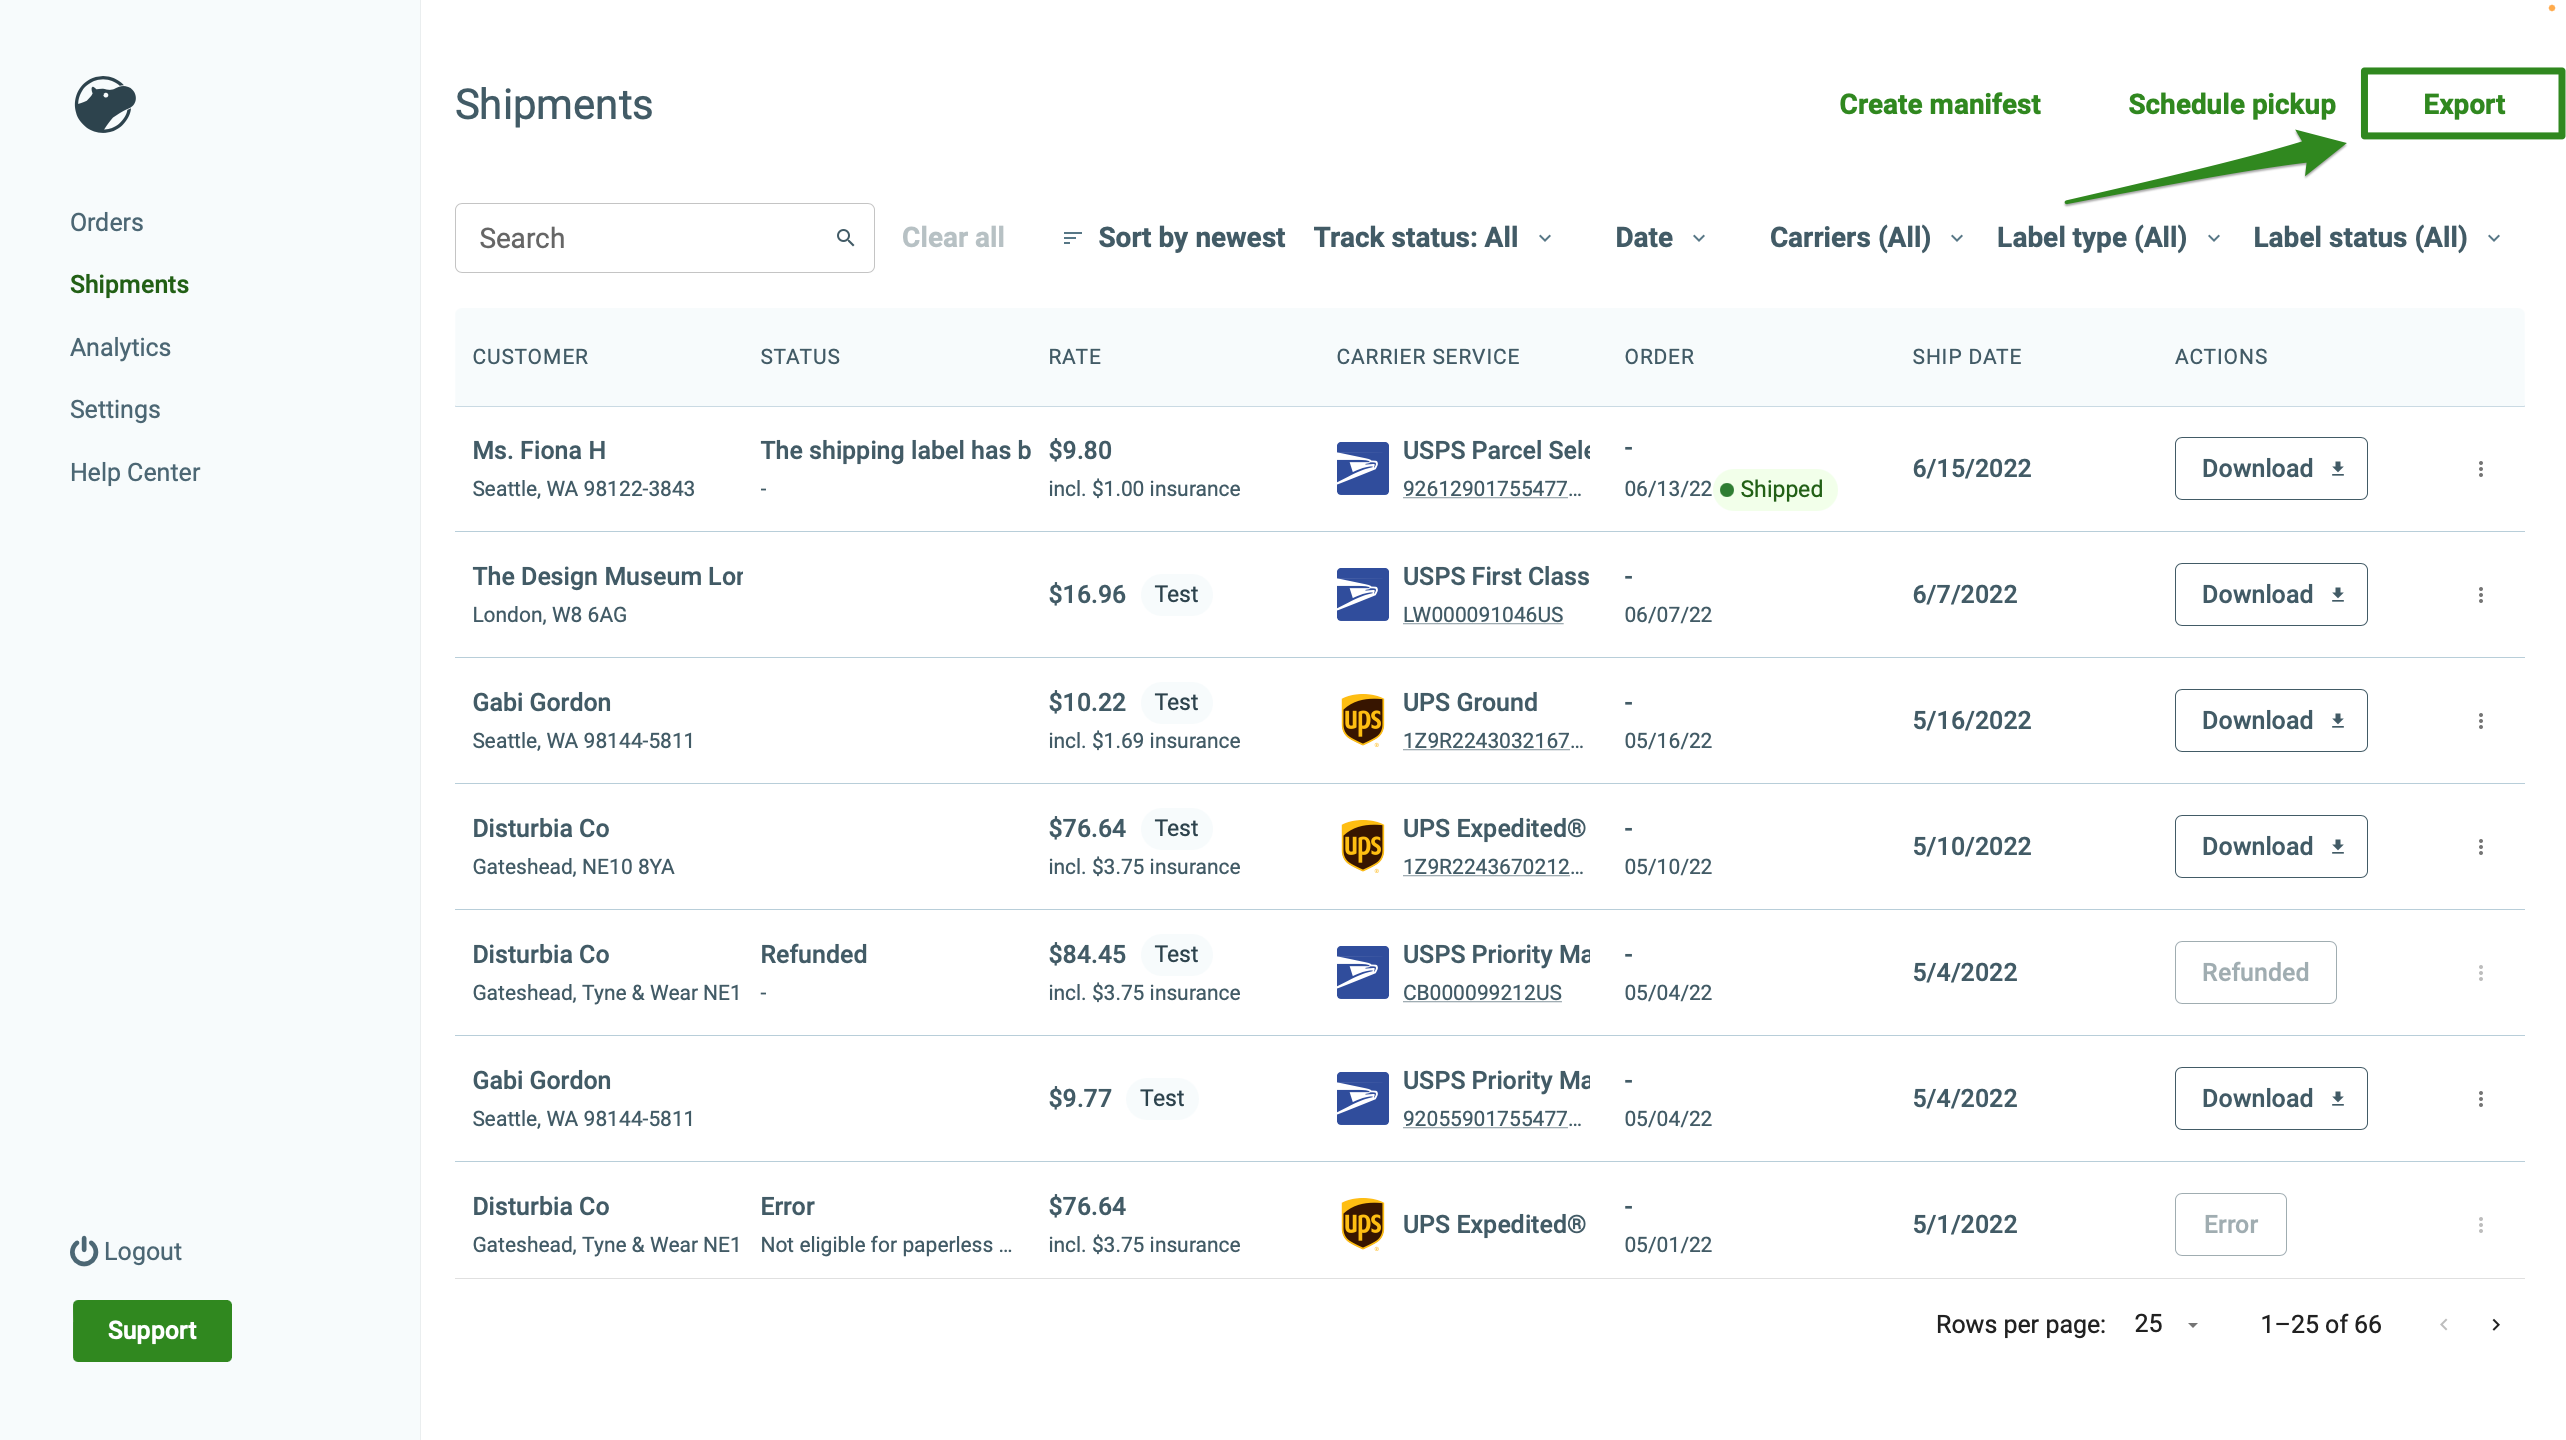Select Analytics in the sidebar

(120, 347)
